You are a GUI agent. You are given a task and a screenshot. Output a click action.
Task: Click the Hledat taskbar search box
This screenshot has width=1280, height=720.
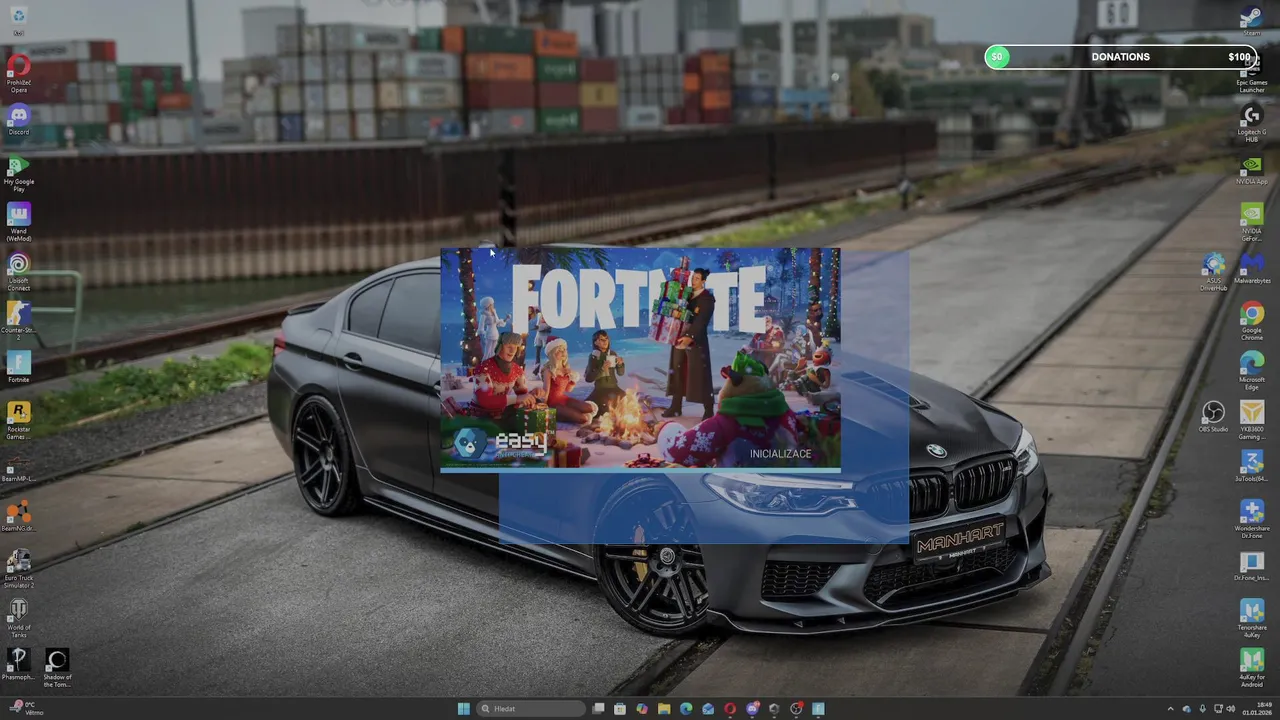click(531, 709)
